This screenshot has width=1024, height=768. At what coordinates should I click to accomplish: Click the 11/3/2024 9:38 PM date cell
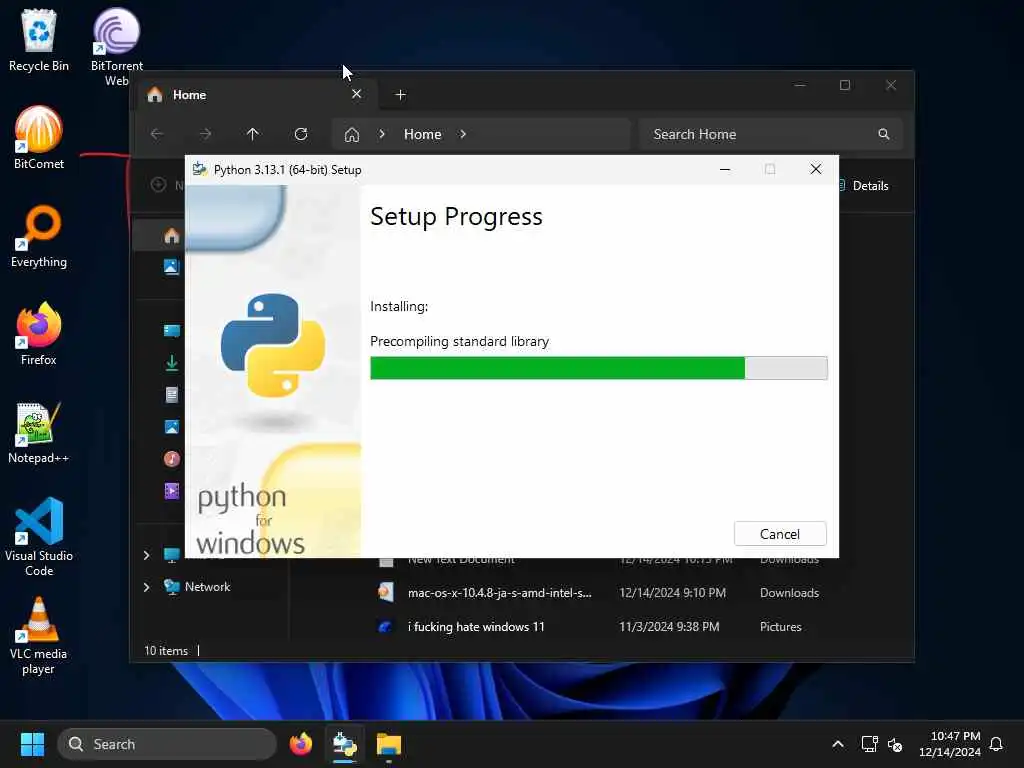tap(669, 626)
